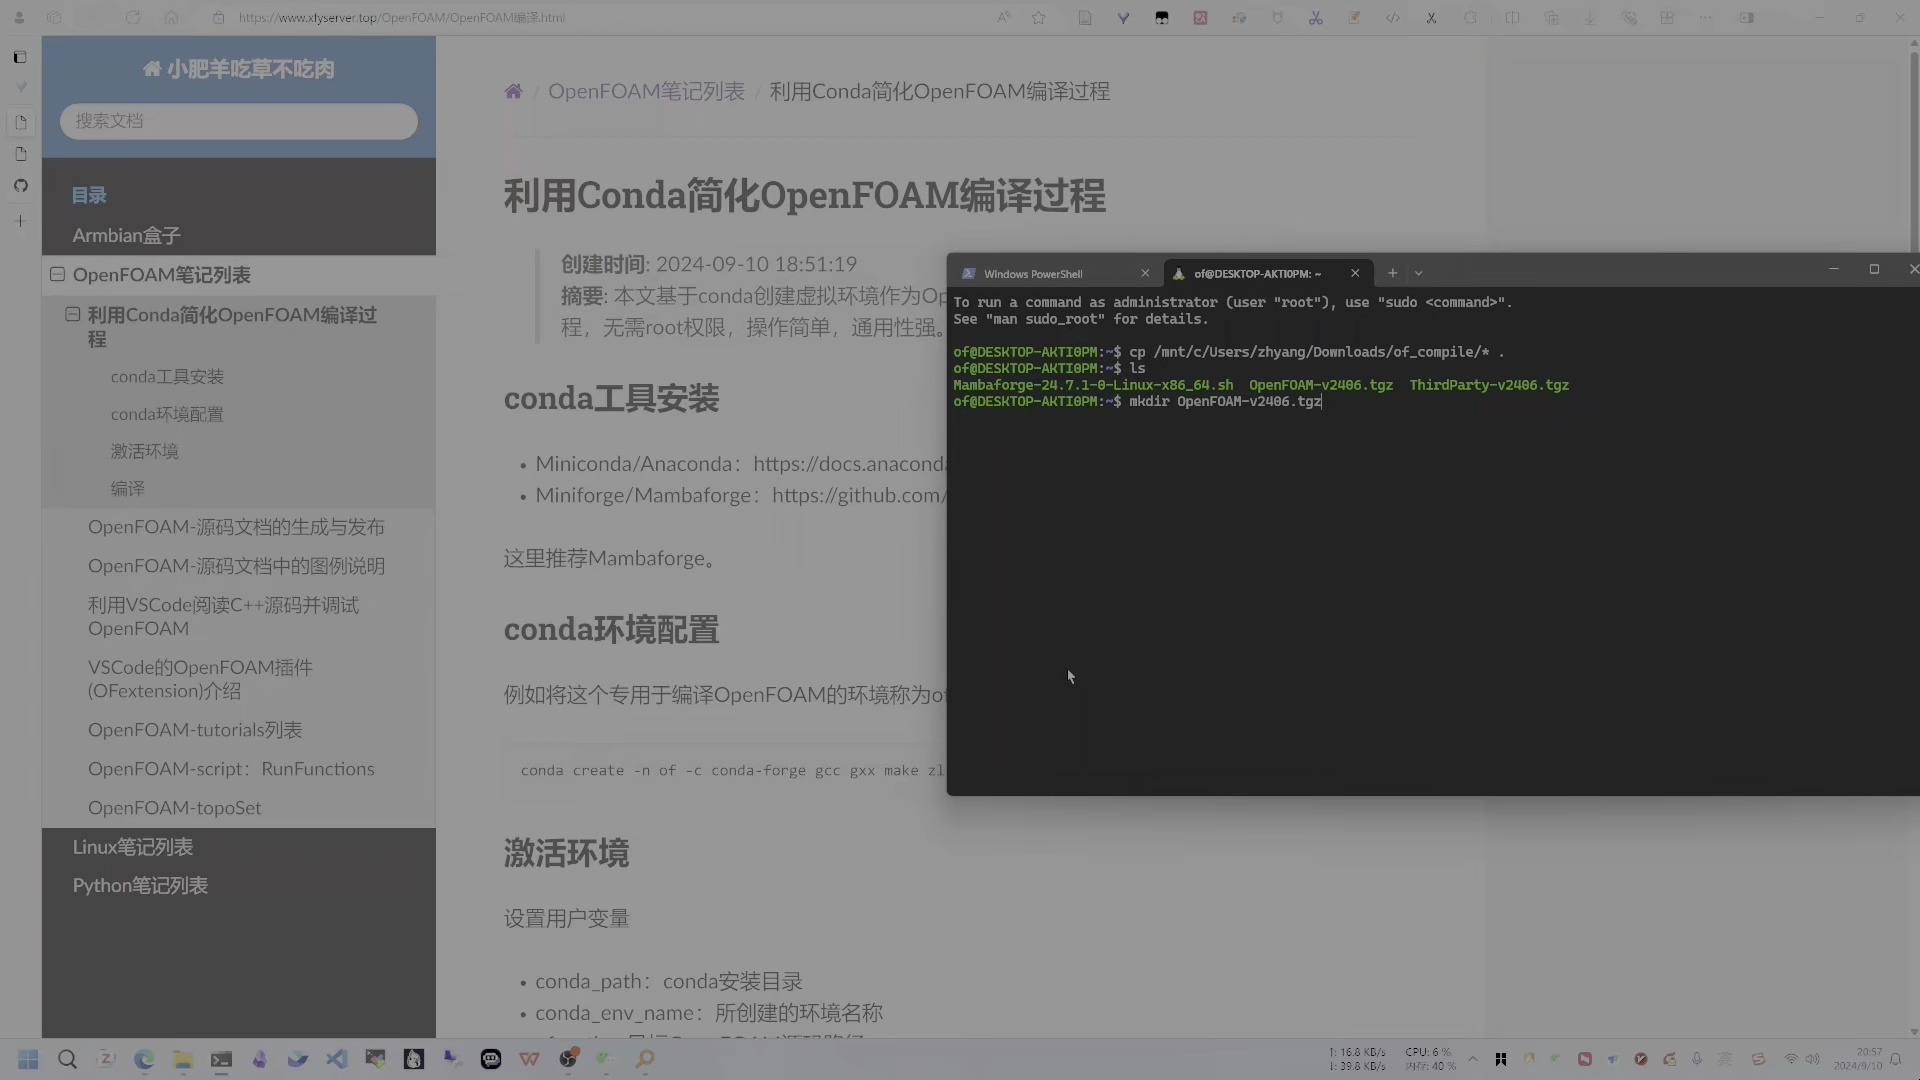Open the volume speaker tray icon
This screenshot has height=1080, width=1920.
[x=1813, y=1059]
